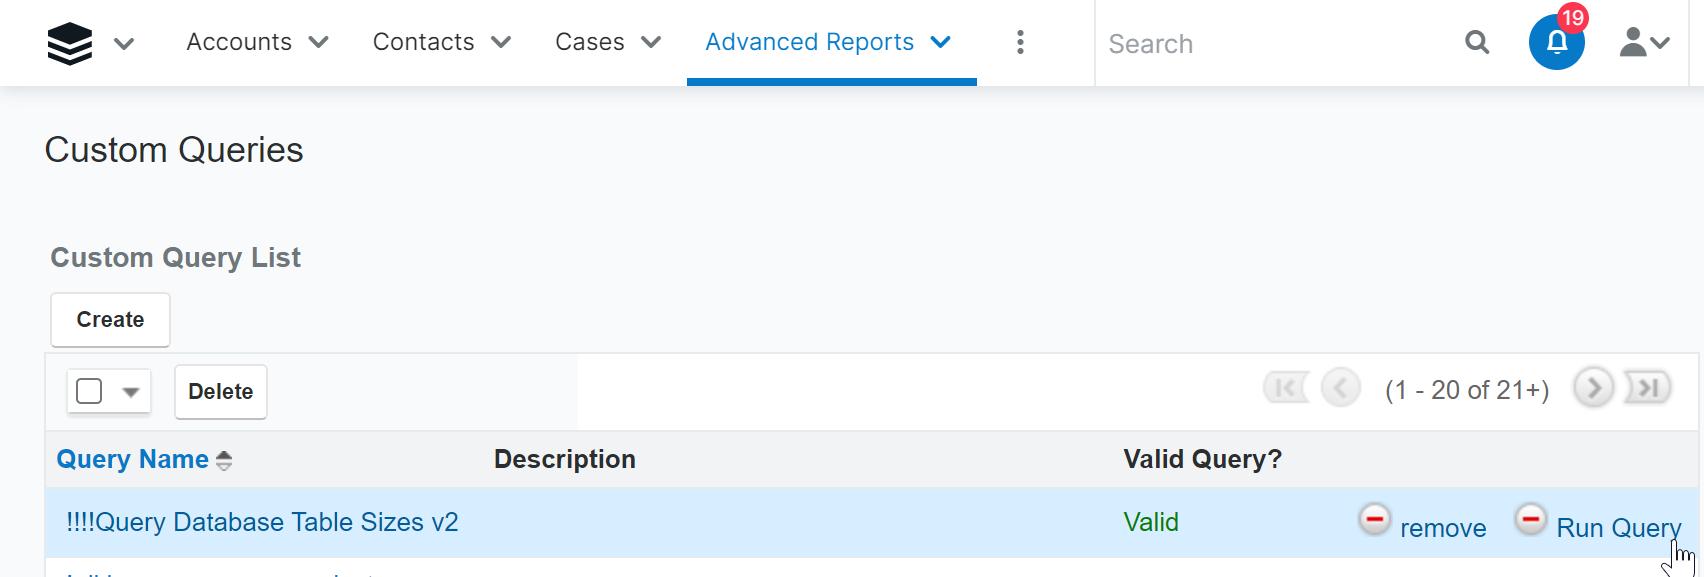Click the Create button
The image size is (1704, 577).
coord(110,319)
